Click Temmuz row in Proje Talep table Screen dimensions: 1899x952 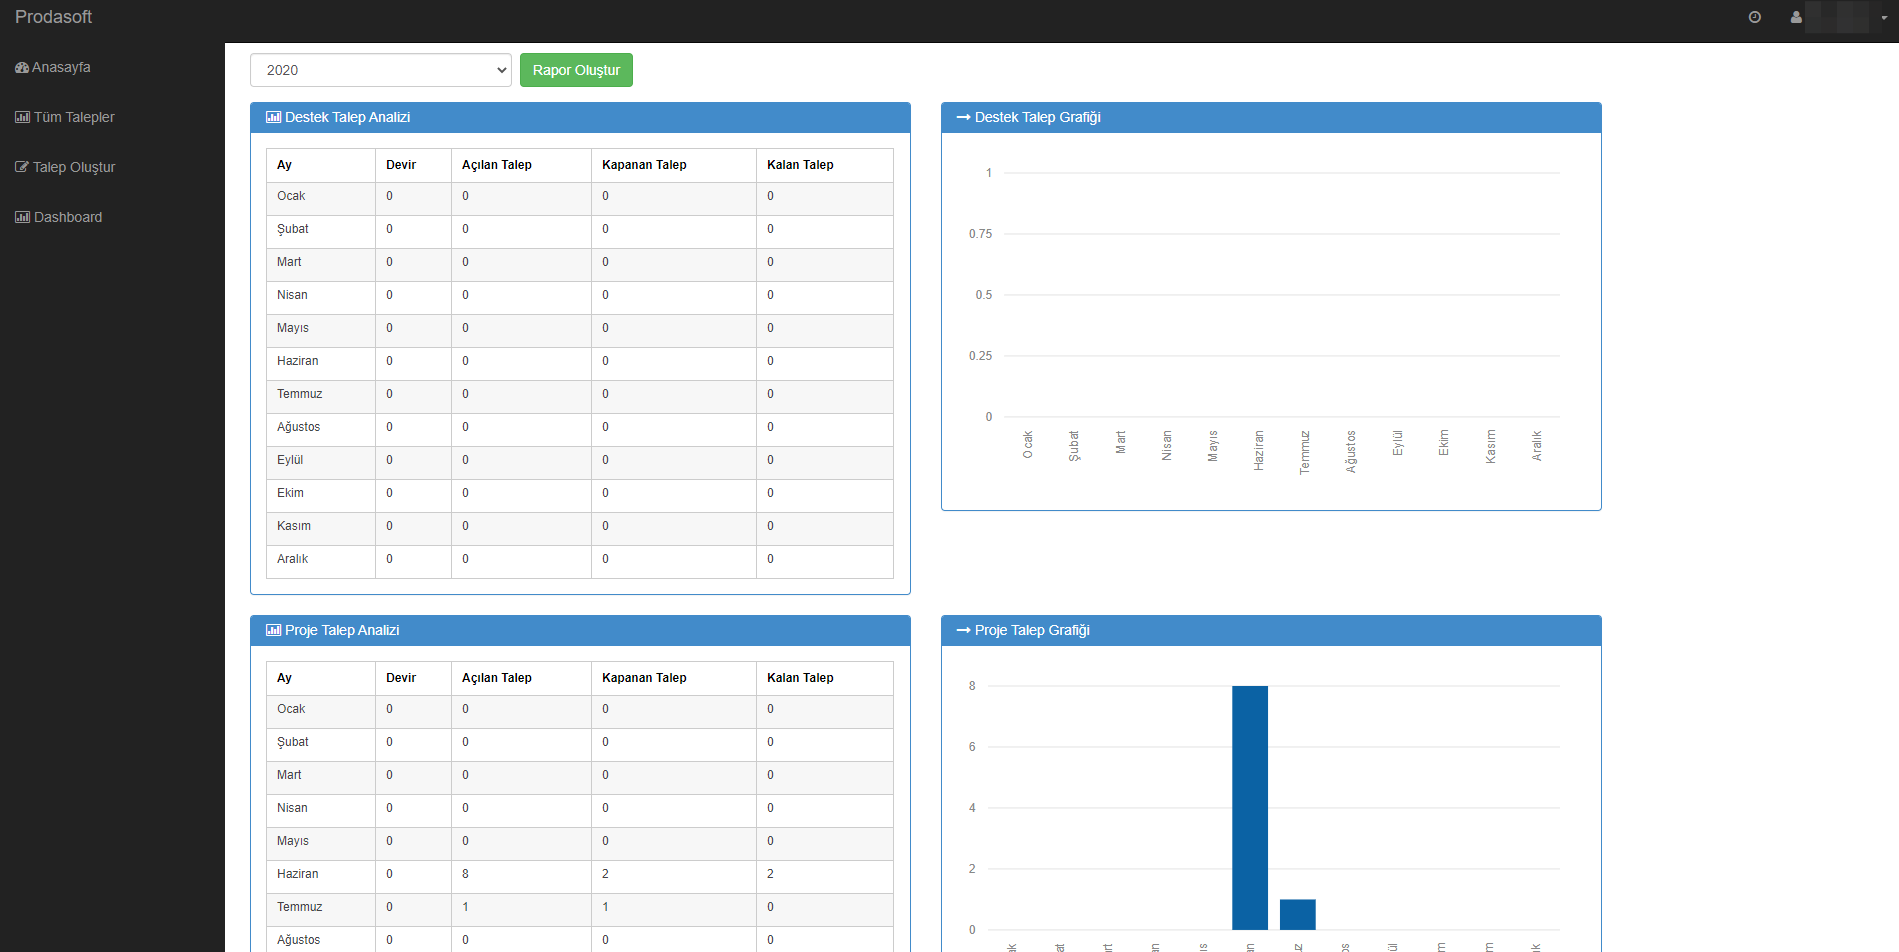(580, 908)
